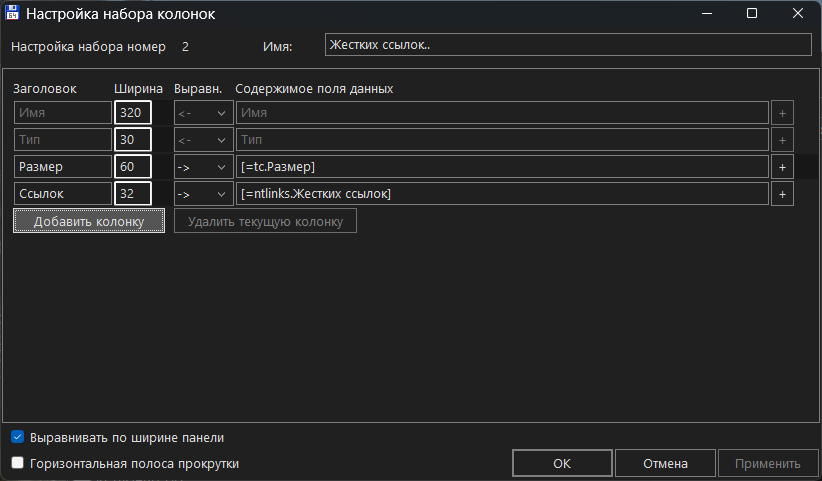Click the set name field 'Жестких ссылок..'
The height and width of the screenshot is (481, 822).
[x=567, y=45]
